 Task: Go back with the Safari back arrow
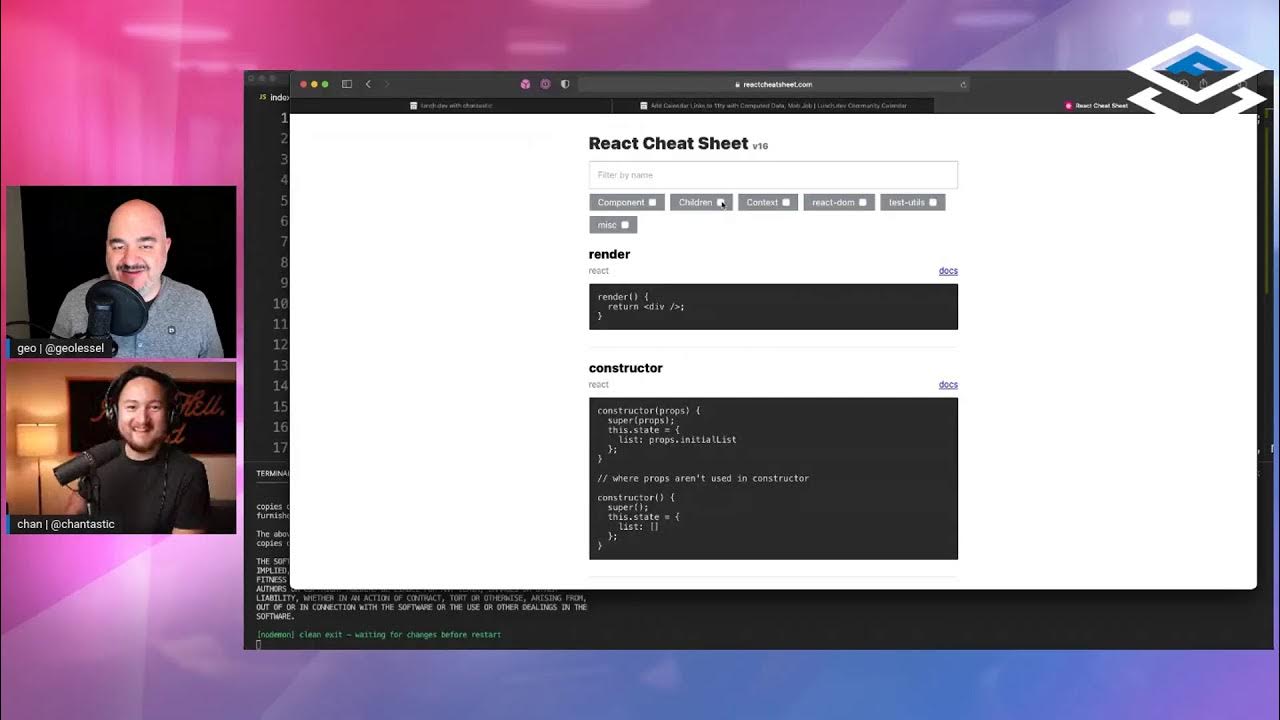pos(368,84)
